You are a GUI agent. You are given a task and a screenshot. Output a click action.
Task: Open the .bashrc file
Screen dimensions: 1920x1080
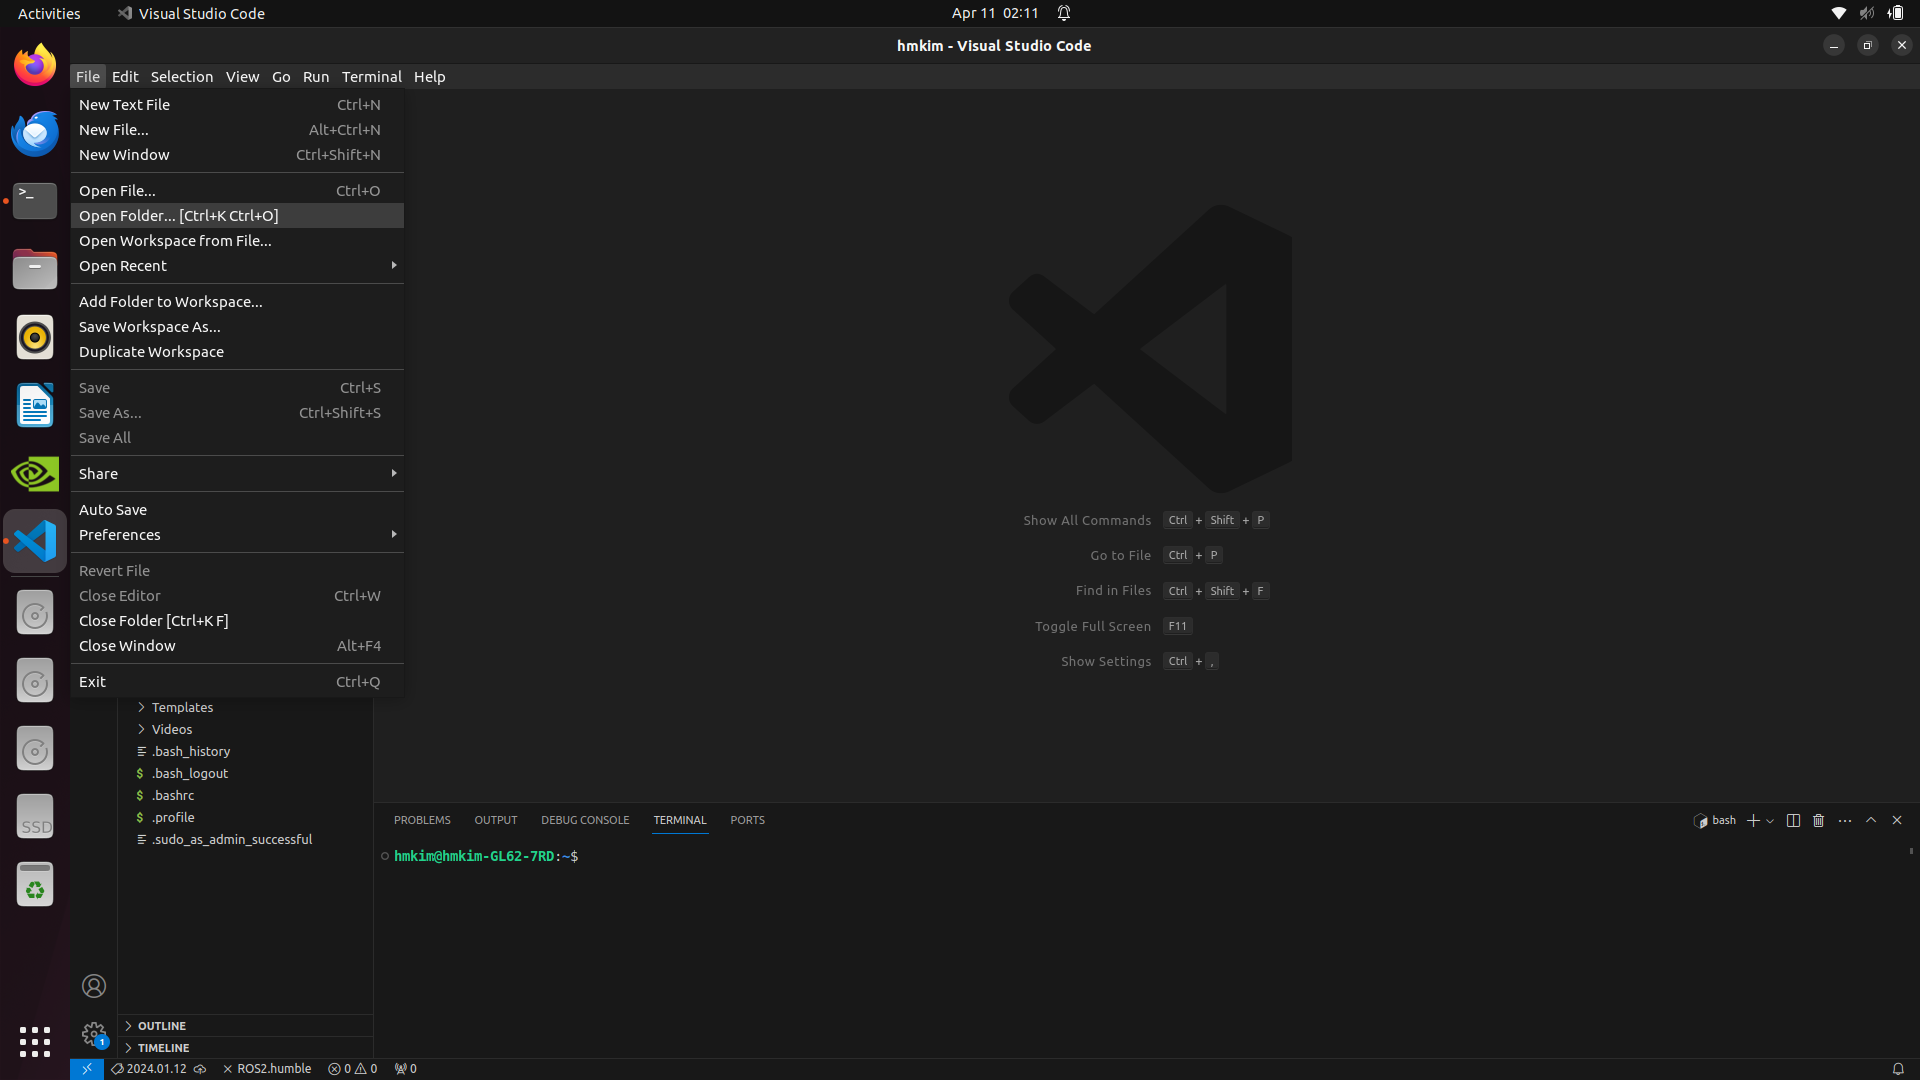pos(173,796)
